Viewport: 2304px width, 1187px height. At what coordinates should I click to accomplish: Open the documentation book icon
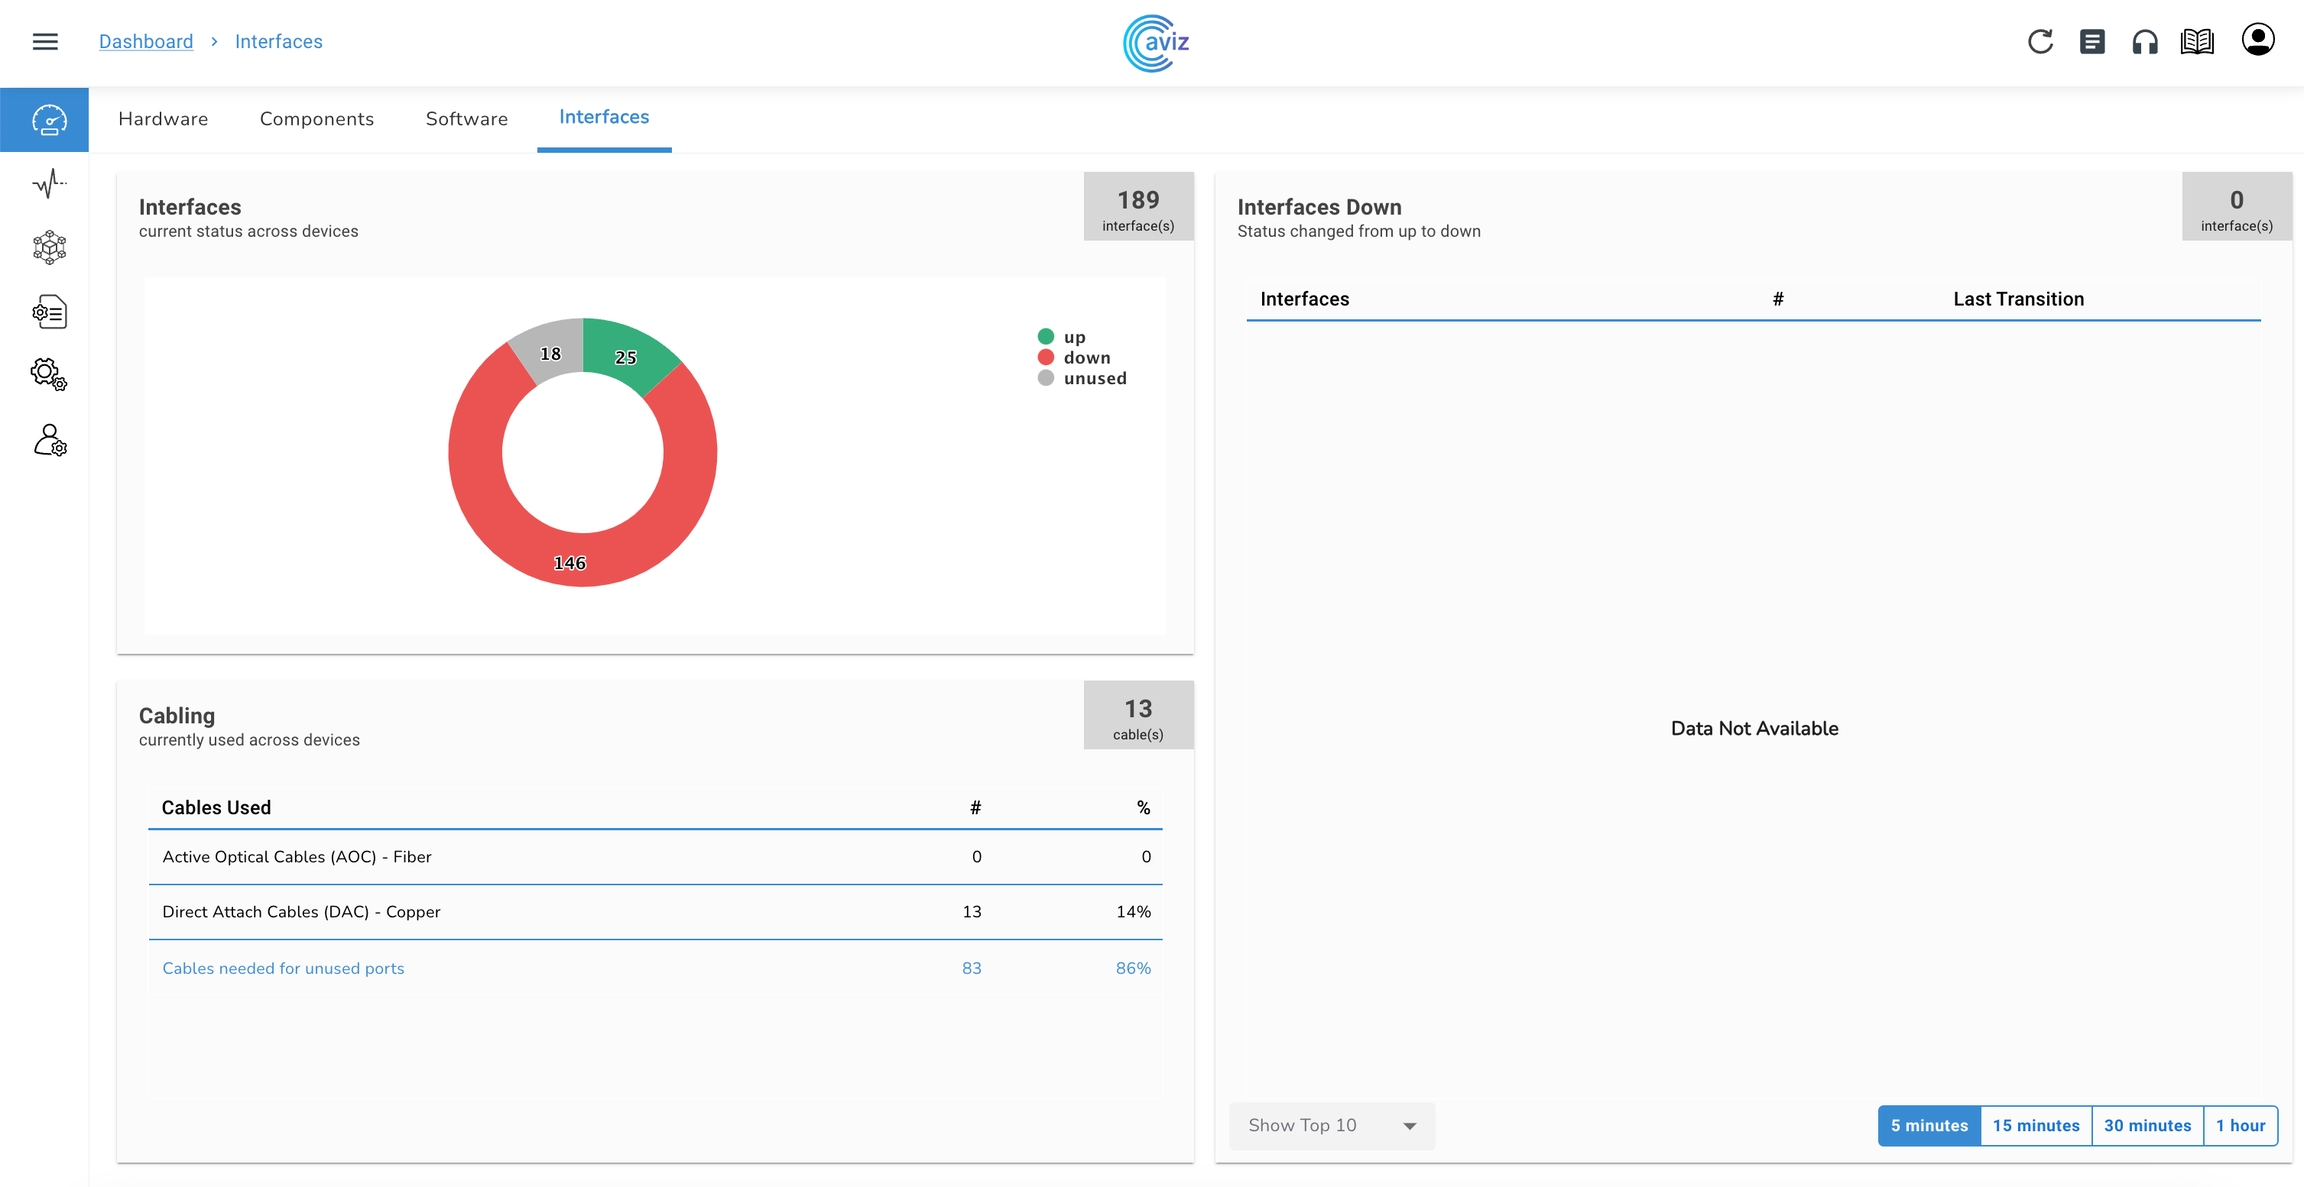(x=2197, y=41)
